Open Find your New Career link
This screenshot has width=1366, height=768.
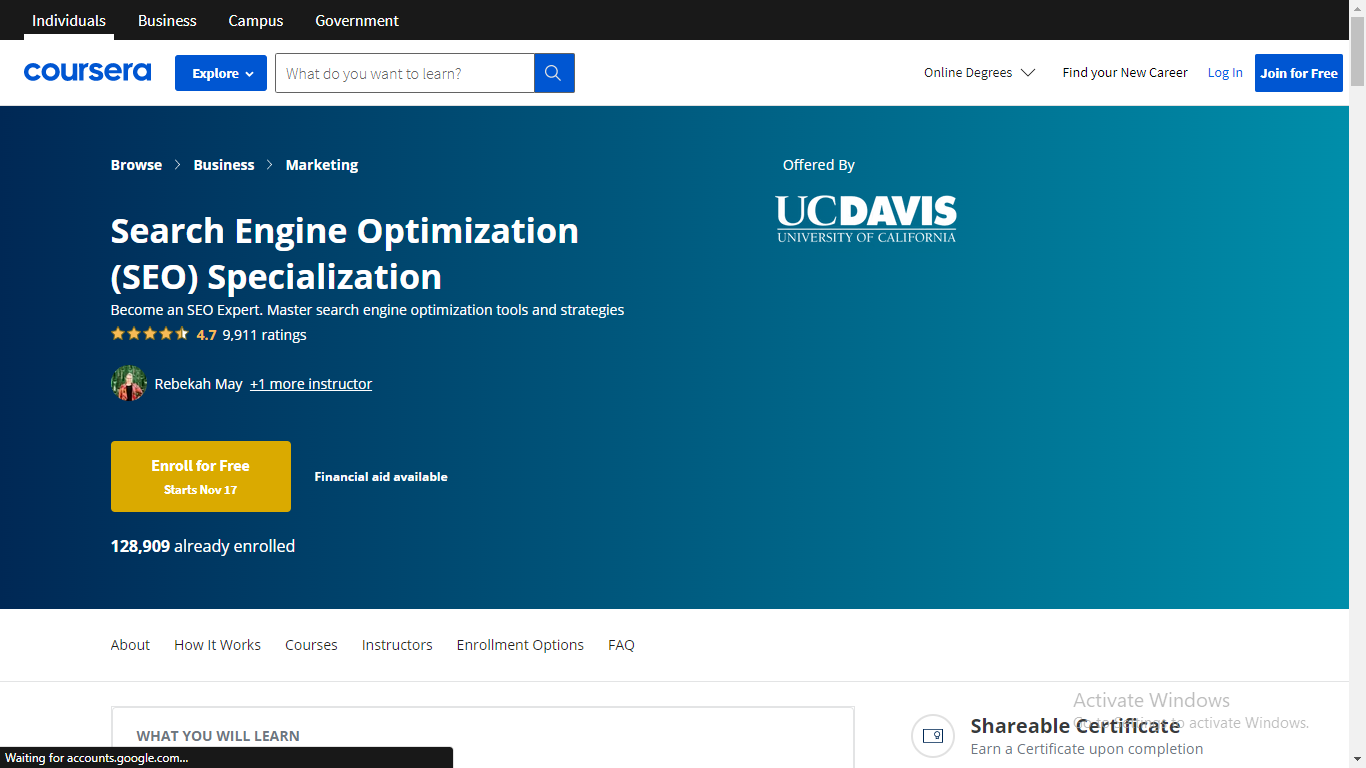pyautogui.click(x=1125, y=73)
